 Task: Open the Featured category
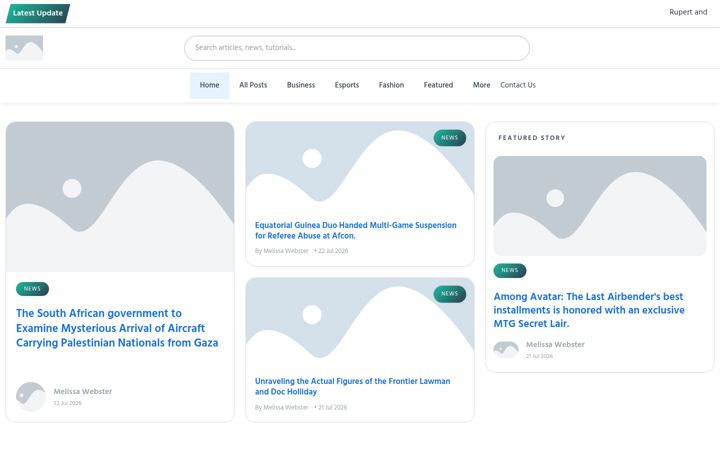438,85
